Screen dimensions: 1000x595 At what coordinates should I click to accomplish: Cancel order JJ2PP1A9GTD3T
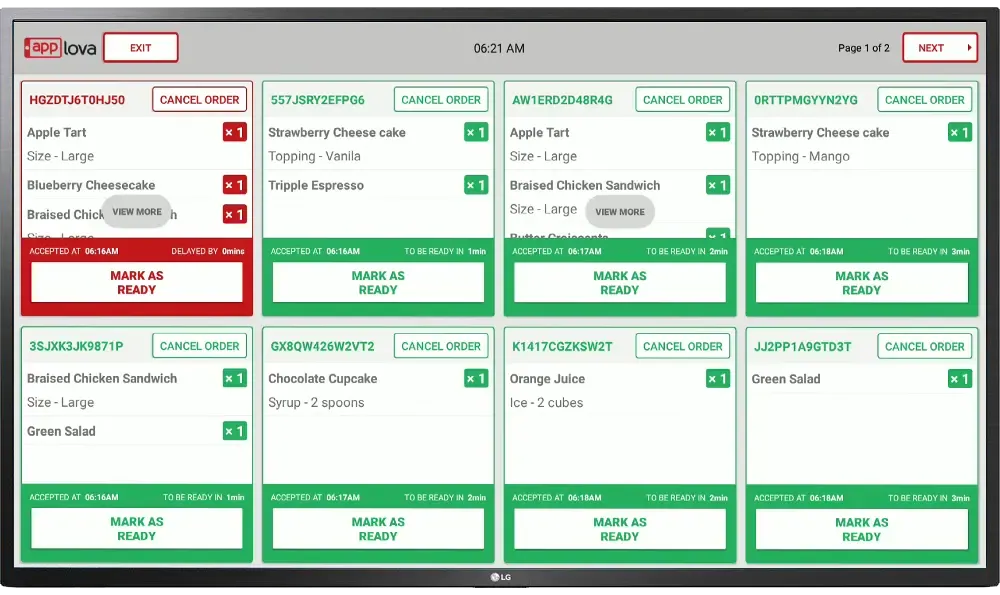[x=924, y=346]
